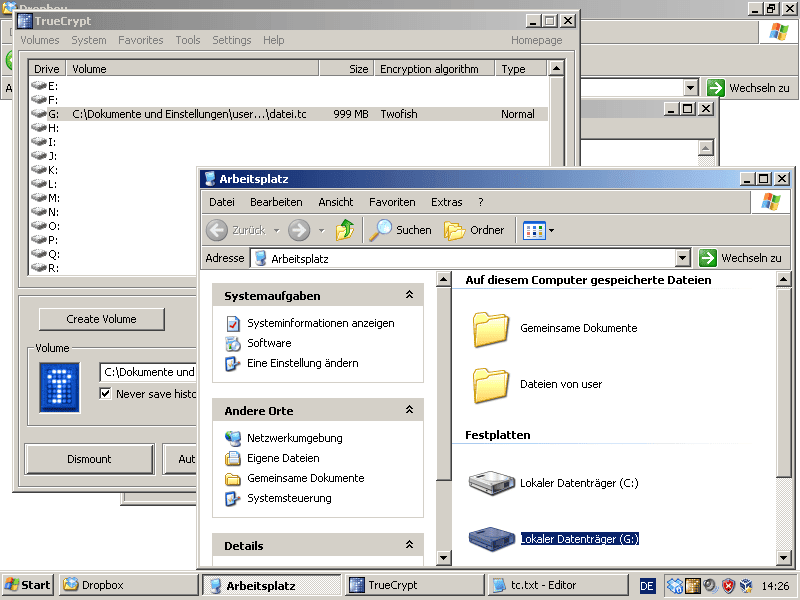This screenshot has height=600, width=800.
Task: Click the Software link
Action: (269, 343)
